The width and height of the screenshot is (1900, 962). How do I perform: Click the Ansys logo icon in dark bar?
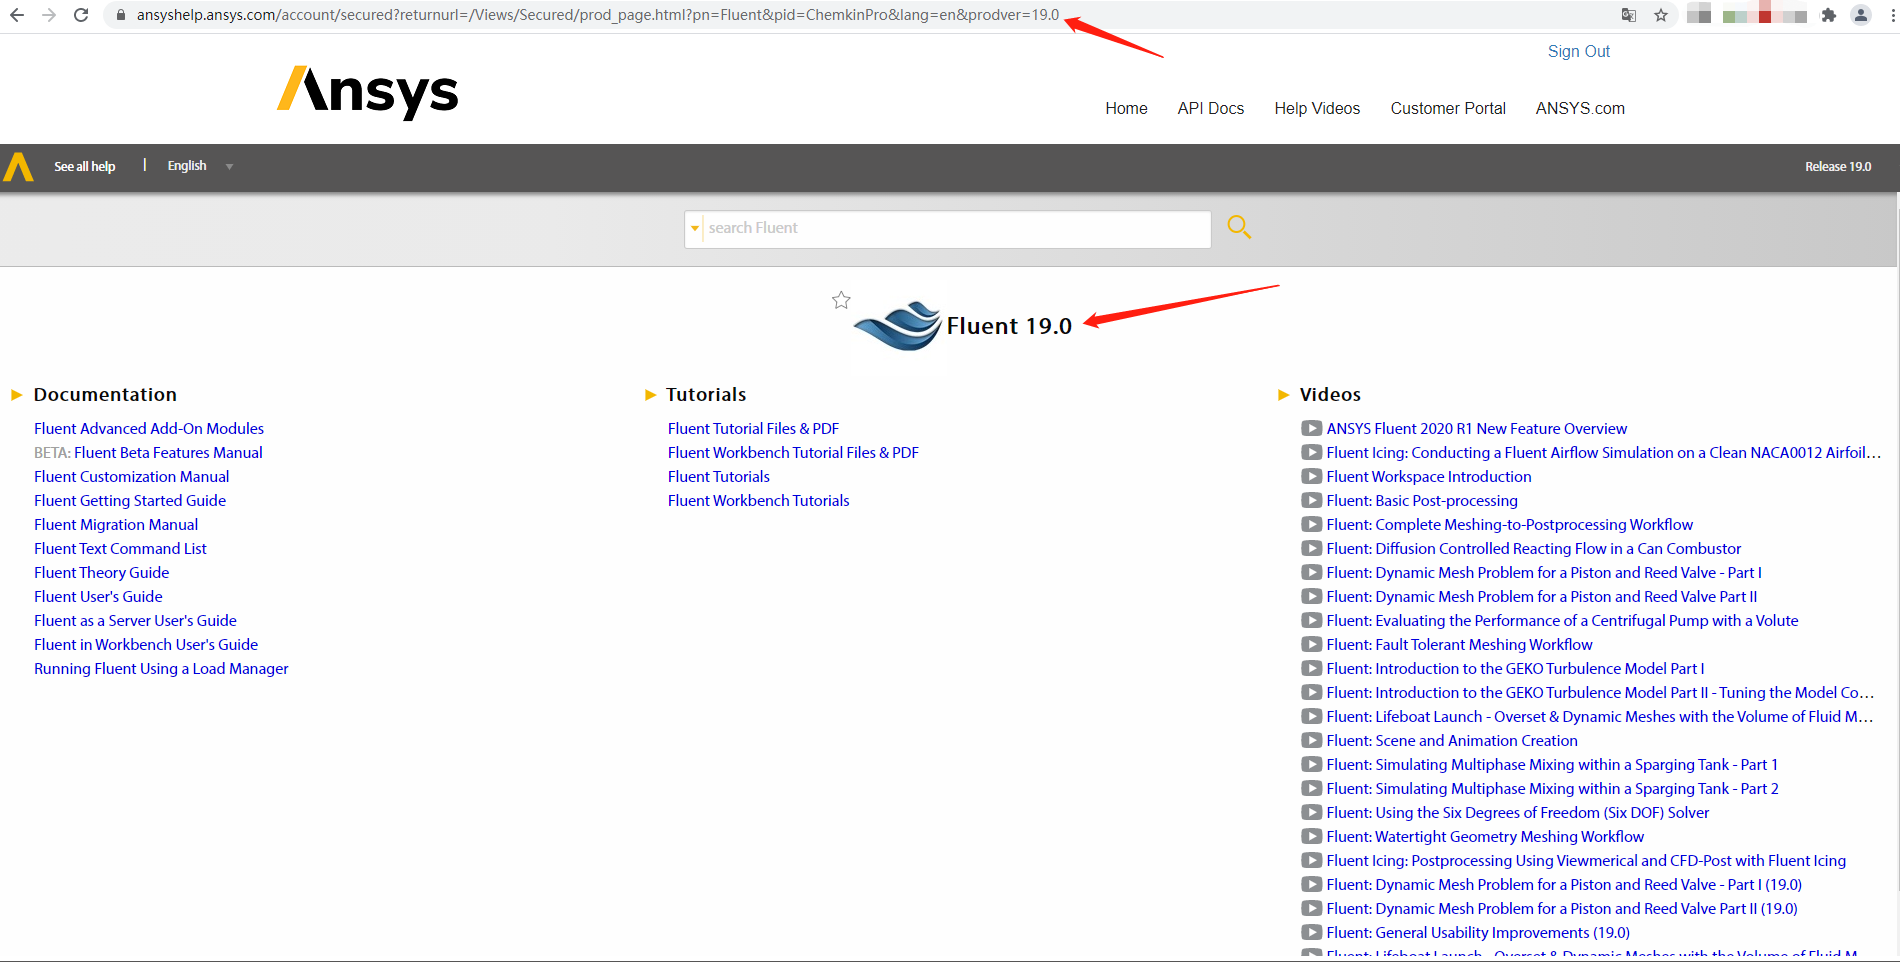click(19, 167)
